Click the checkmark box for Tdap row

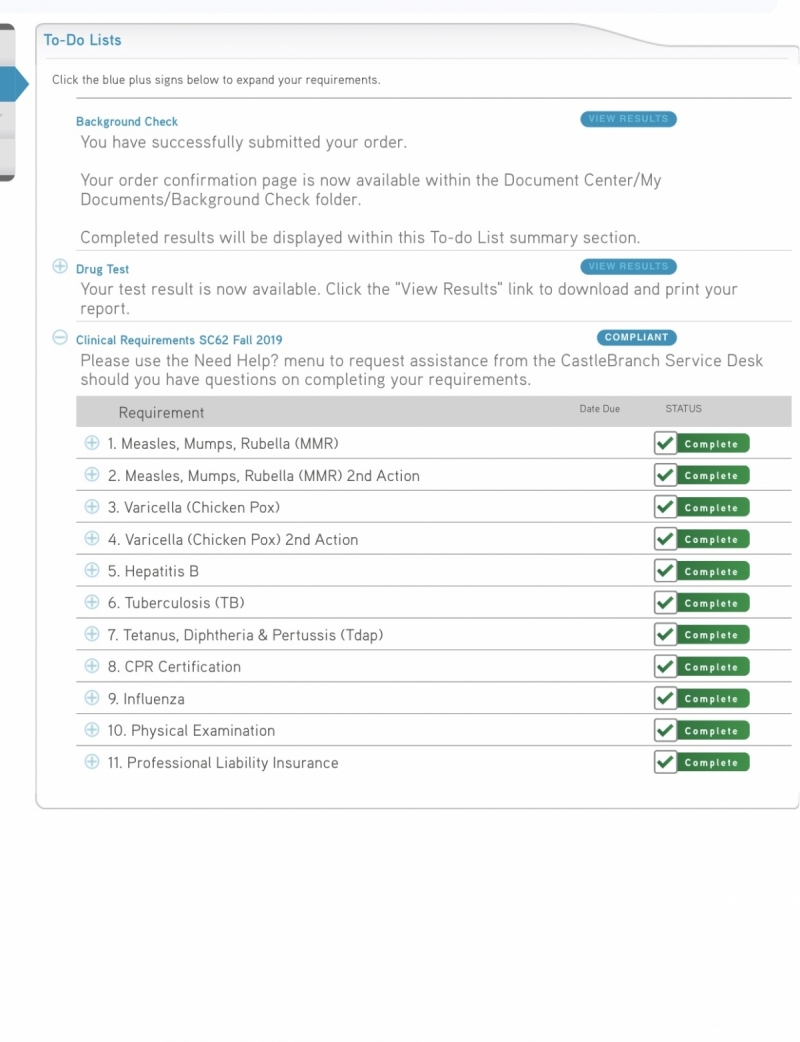[x=665, y=634]
